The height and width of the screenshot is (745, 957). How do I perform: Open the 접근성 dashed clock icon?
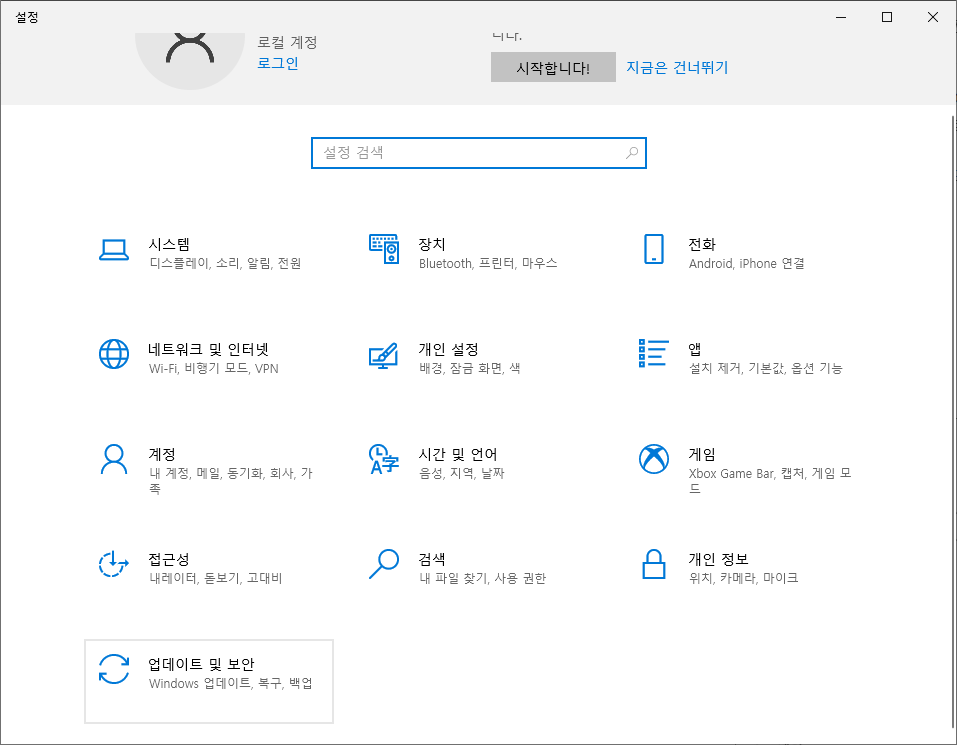[x=114, y=564]
